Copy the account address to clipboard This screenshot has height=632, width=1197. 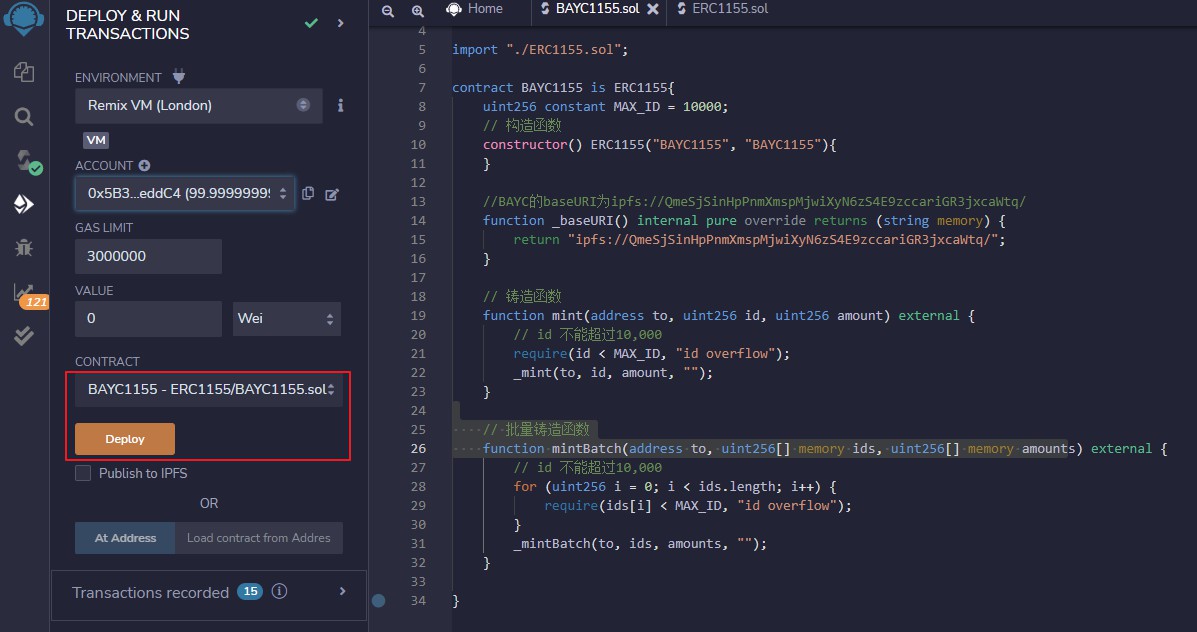click(308, 193)
